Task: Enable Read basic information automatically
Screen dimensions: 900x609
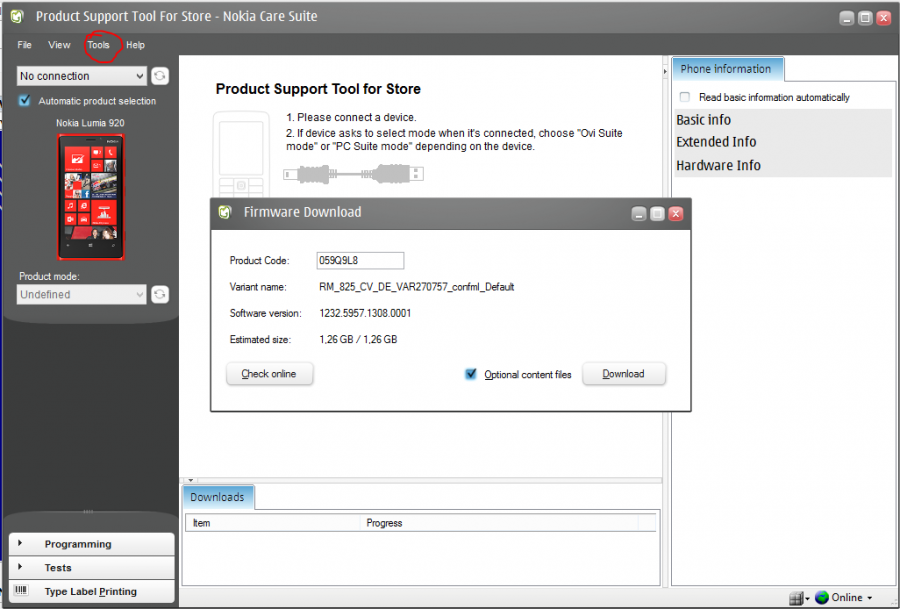Action: (685, 96)
